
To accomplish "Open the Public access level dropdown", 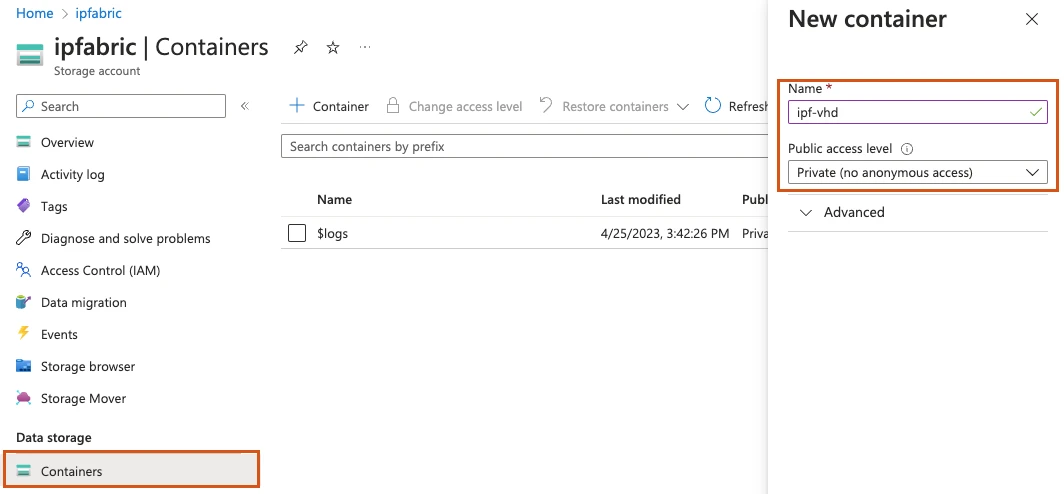I will tap(917, 173).
